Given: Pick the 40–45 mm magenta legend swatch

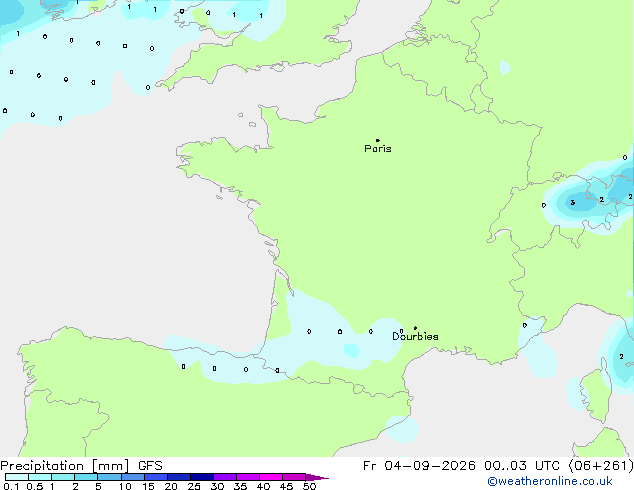Looking at the screenshot, I should point(271,477).
